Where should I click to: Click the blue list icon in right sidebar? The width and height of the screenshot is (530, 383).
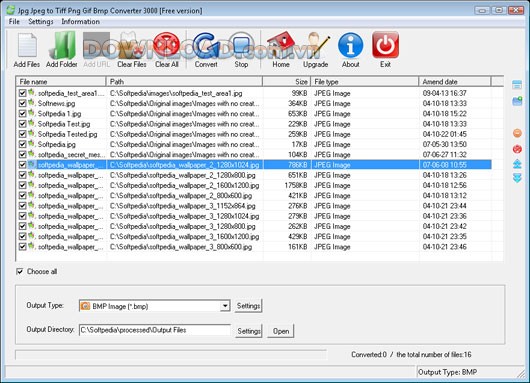pyautogui.click(x=517, y=85)
